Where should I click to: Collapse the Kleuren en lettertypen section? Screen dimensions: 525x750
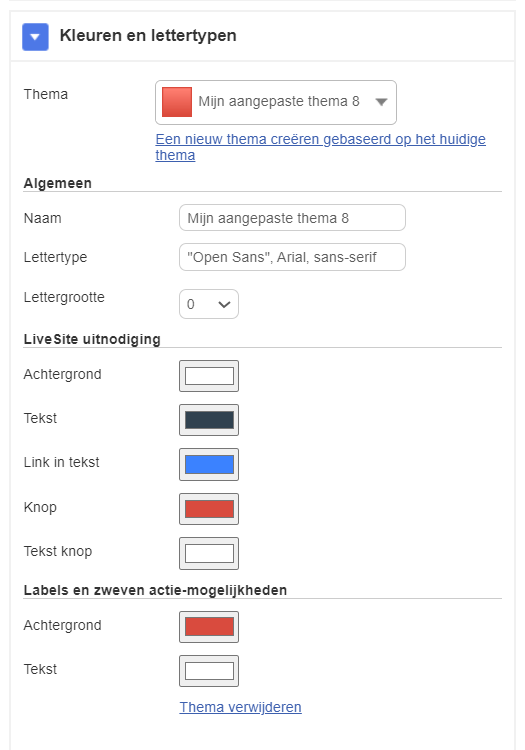tap(35, 37)
